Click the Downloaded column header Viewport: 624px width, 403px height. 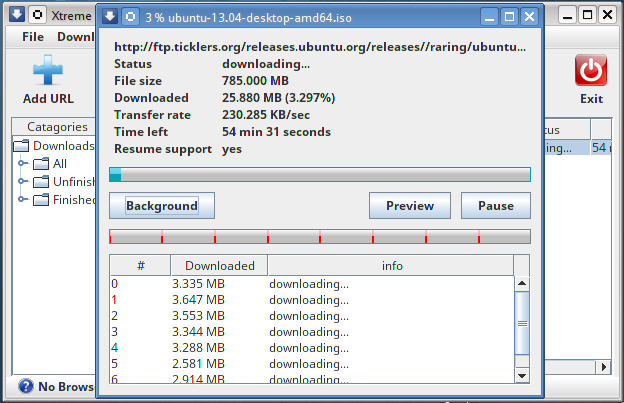[x=220, y=265]
